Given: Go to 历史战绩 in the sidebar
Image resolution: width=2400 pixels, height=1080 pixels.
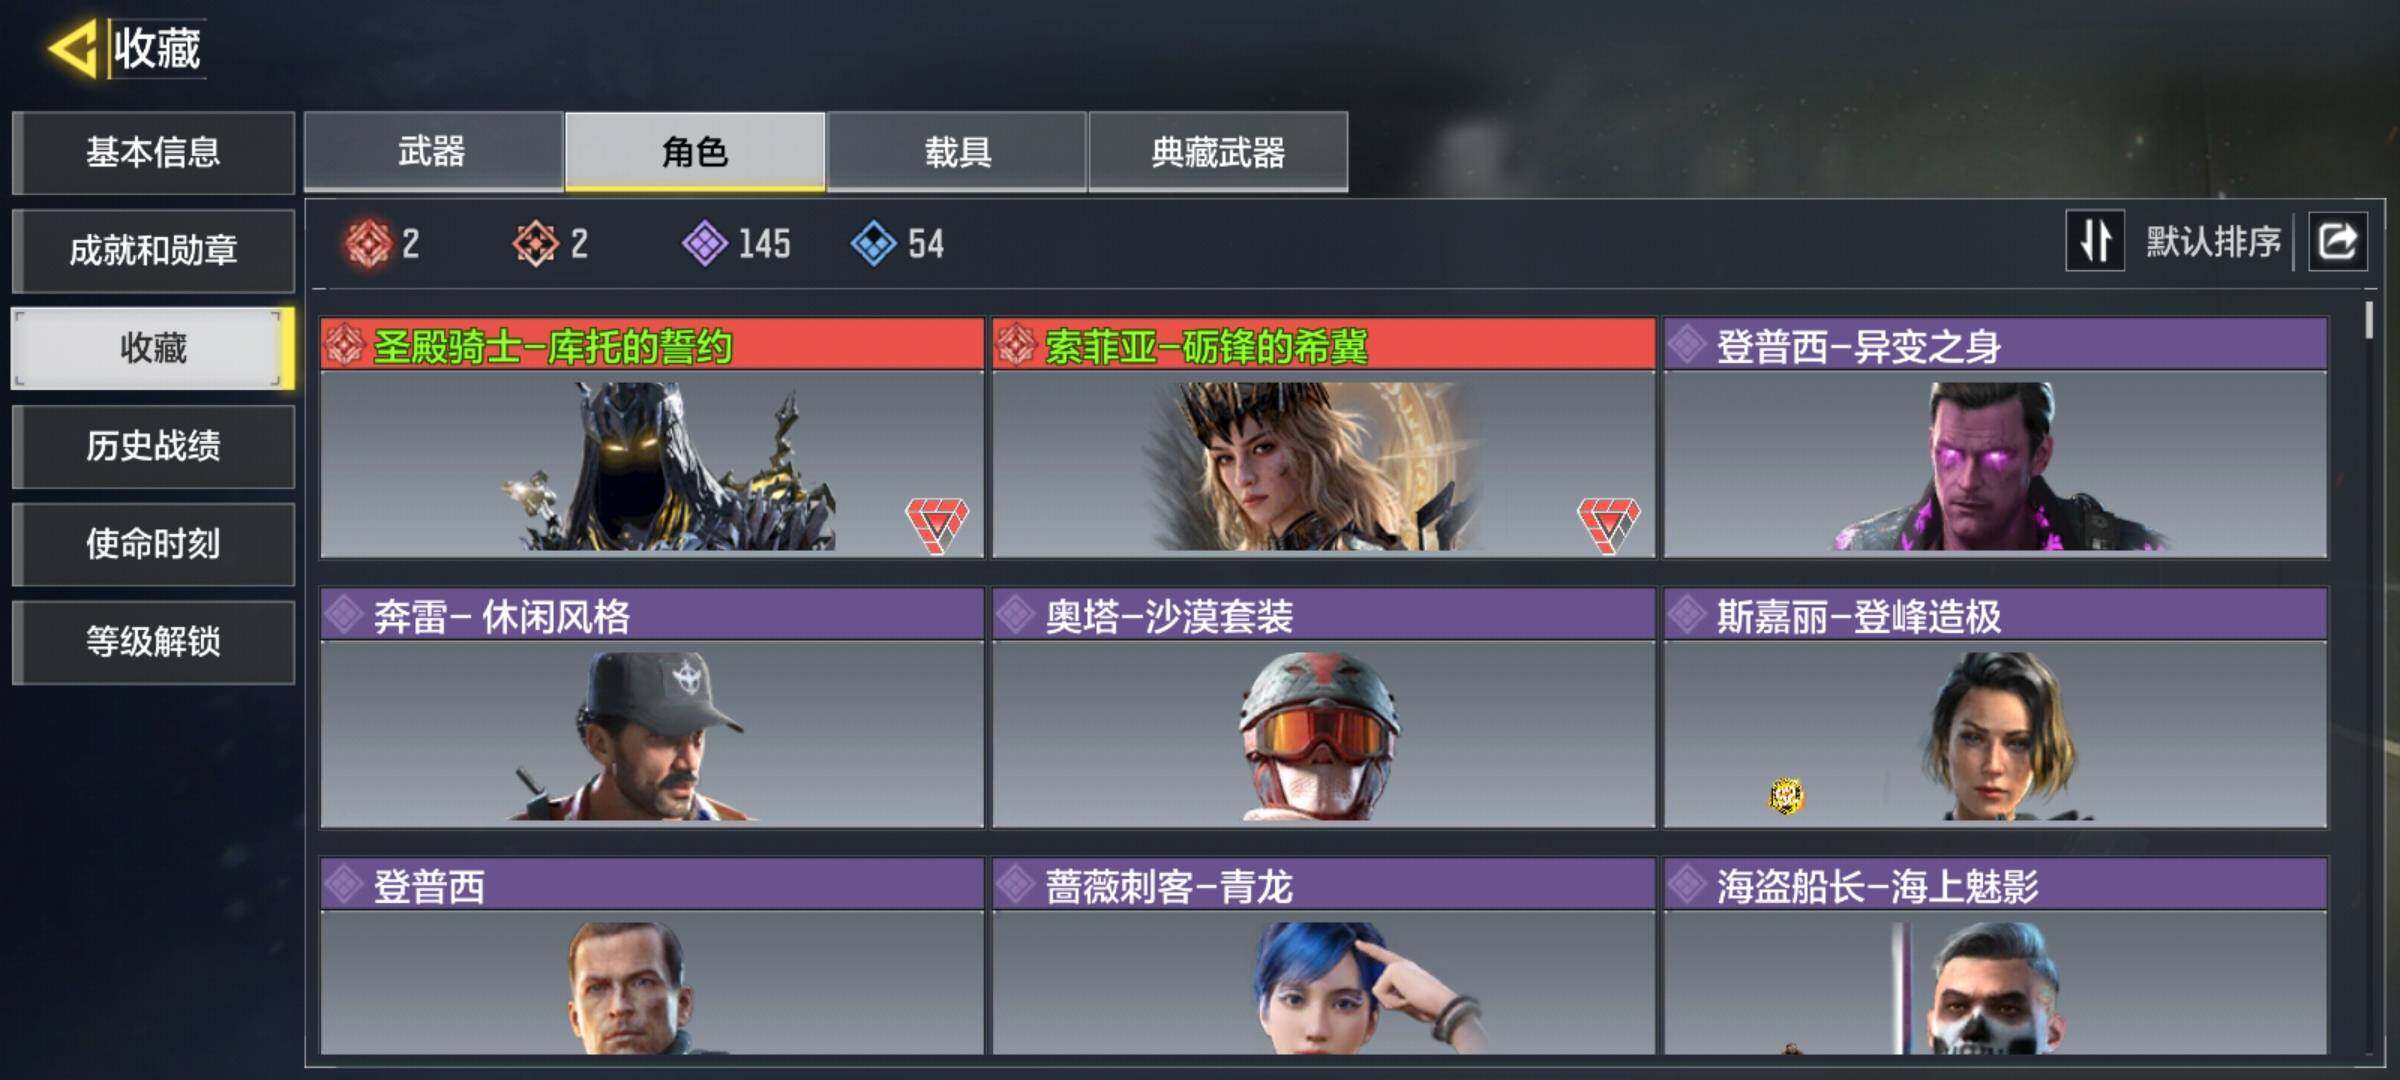Looking at the screenshot, I should pyautogui.click(x=153, y=446).
